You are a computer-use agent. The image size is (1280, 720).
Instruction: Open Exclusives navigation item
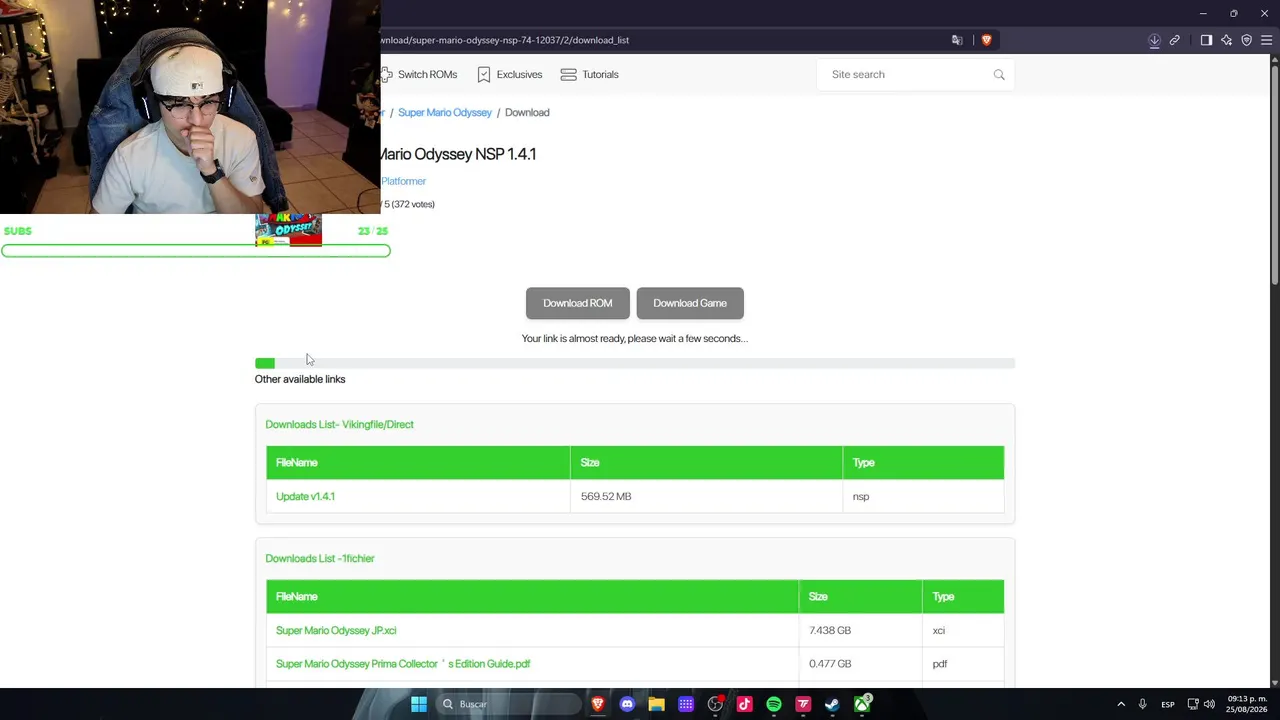tap(510, 75)
